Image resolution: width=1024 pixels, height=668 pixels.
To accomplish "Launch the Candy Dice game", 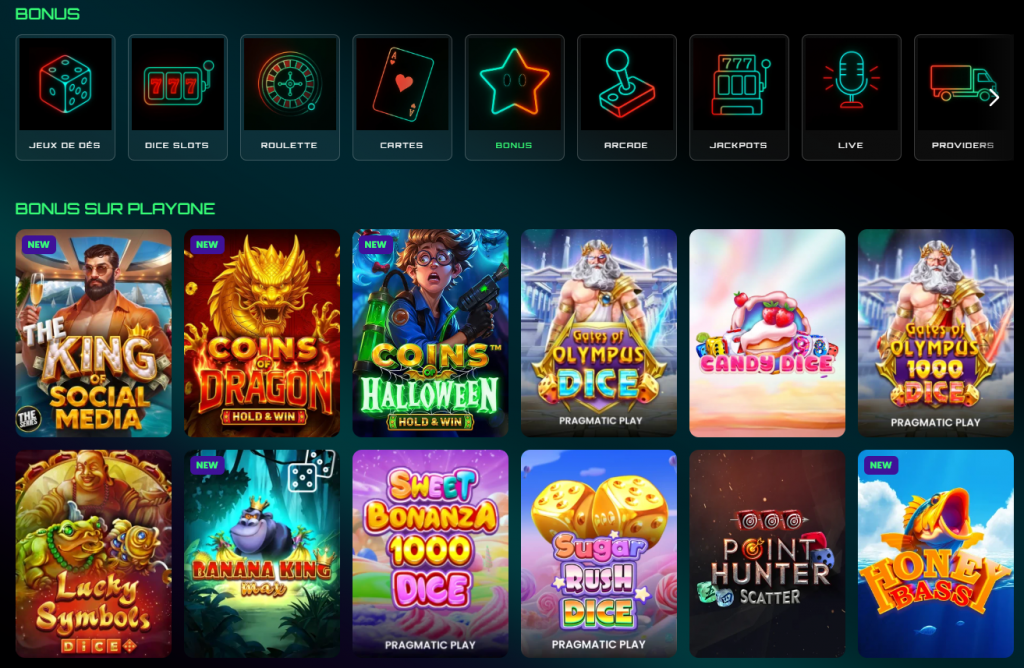I will pyautogui.click(x=767, y=332).
